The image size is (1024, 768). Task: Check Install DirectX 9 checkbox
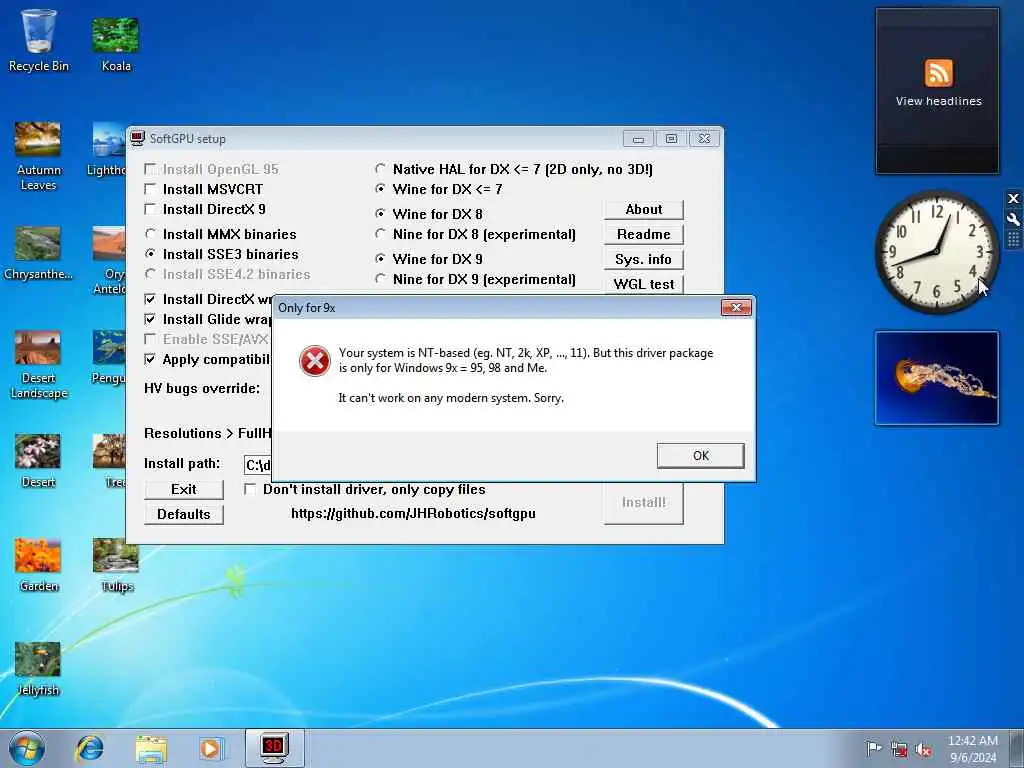click(150, 209)
